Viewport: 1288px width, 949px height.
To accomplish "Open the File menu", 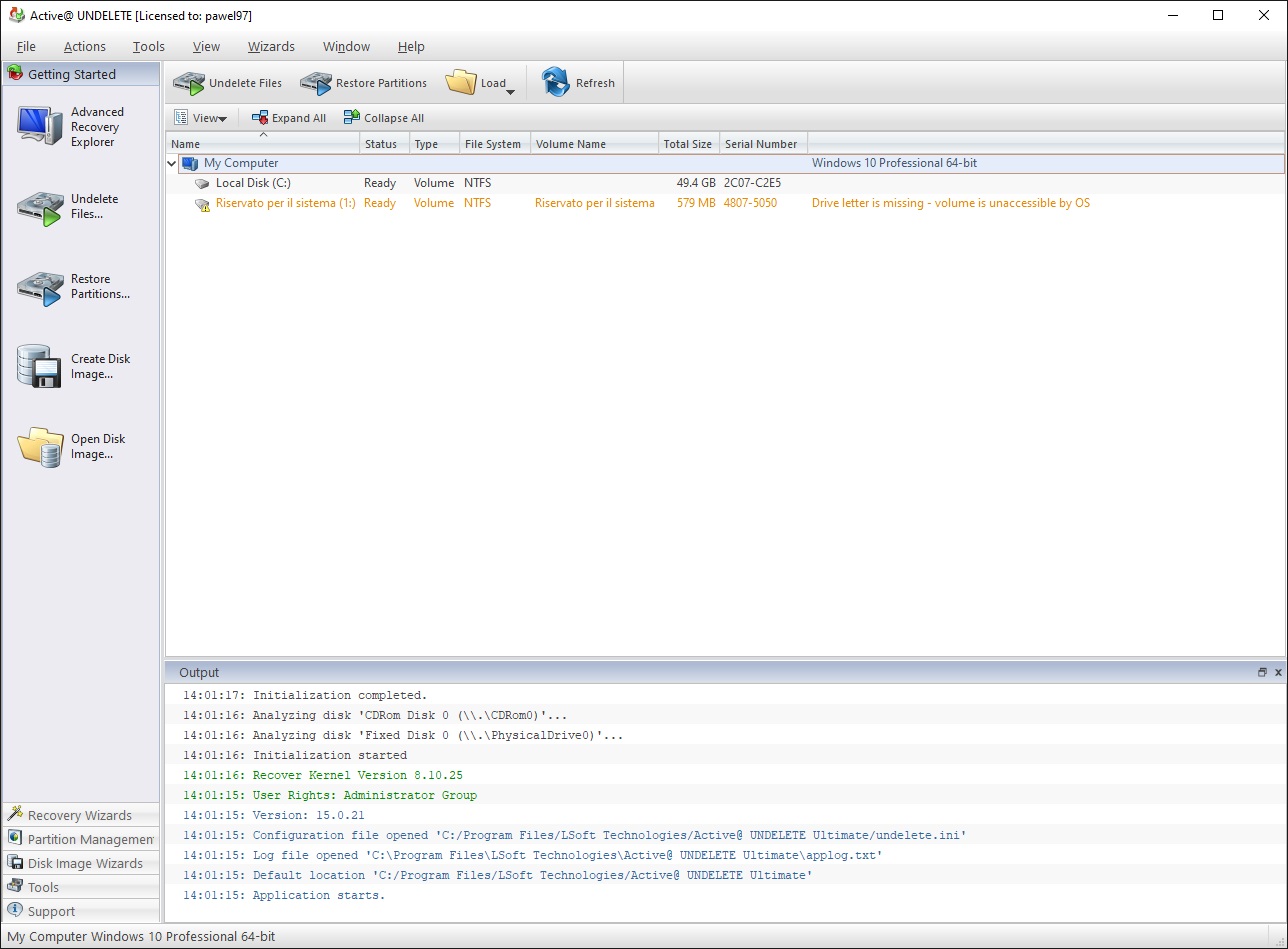I will pos(26,46).
